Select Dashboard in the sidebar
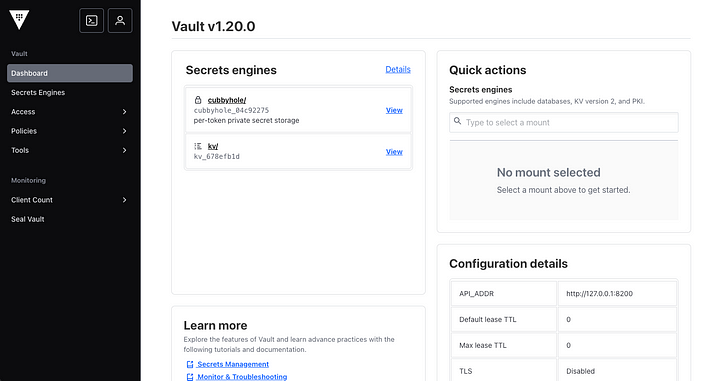The width and height of the screenshot is (720, 381). pos(70,73)
